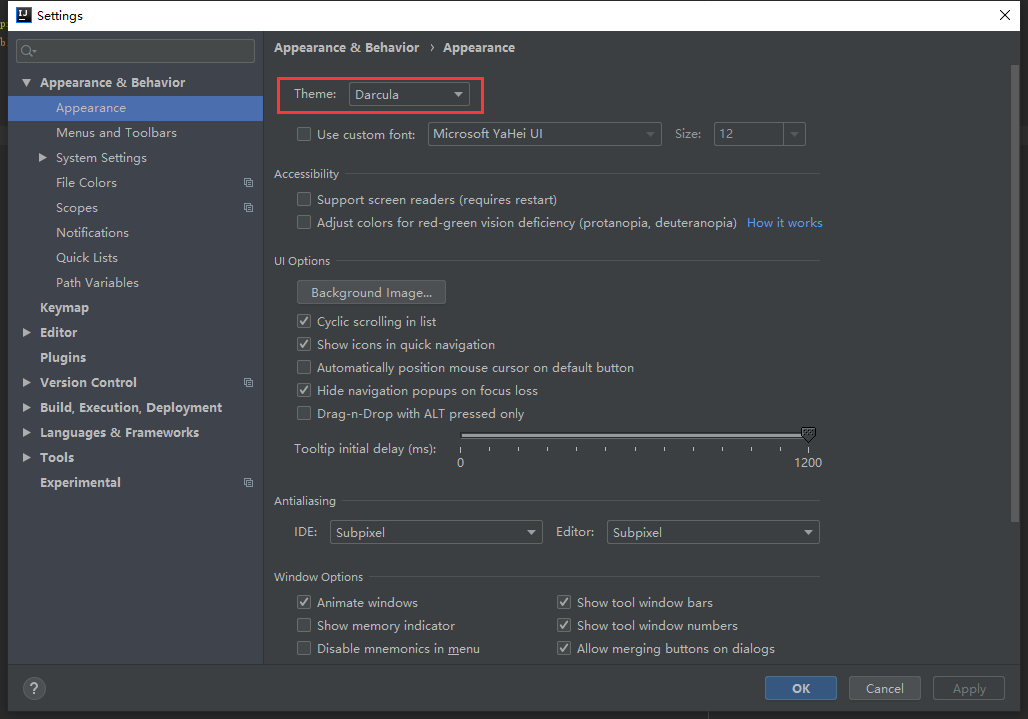Image resolution: width=1028 pixels, height=719 pixels.
Task: Click the settings panel vertical scrollbar
Action: click(1015, 293)
